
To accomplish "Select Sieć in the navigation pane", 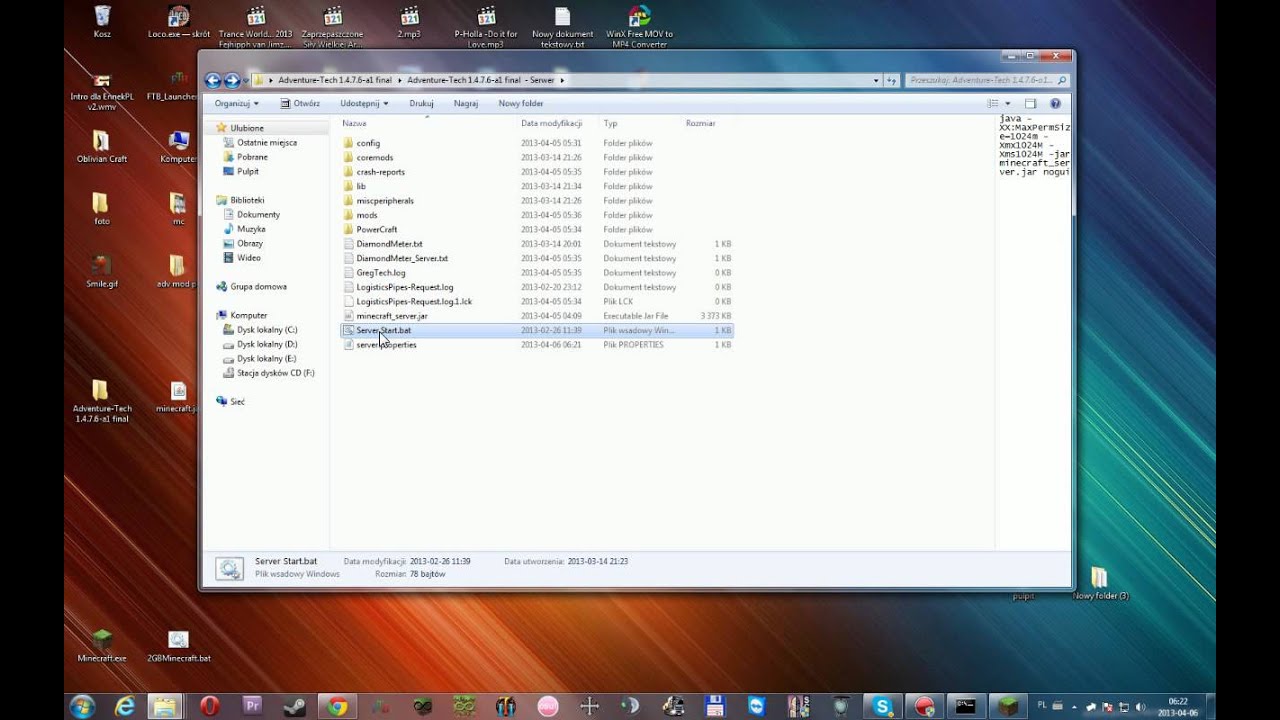I will click(237, 401).
